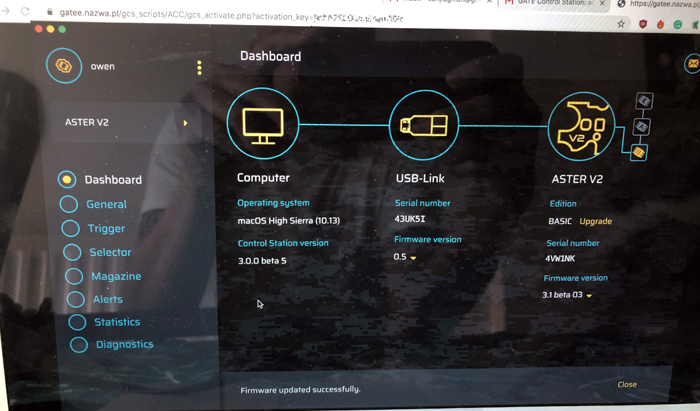700x411 pixels.
Task: Click the owen profile avatar icon
Action: (x=64, y=66)
